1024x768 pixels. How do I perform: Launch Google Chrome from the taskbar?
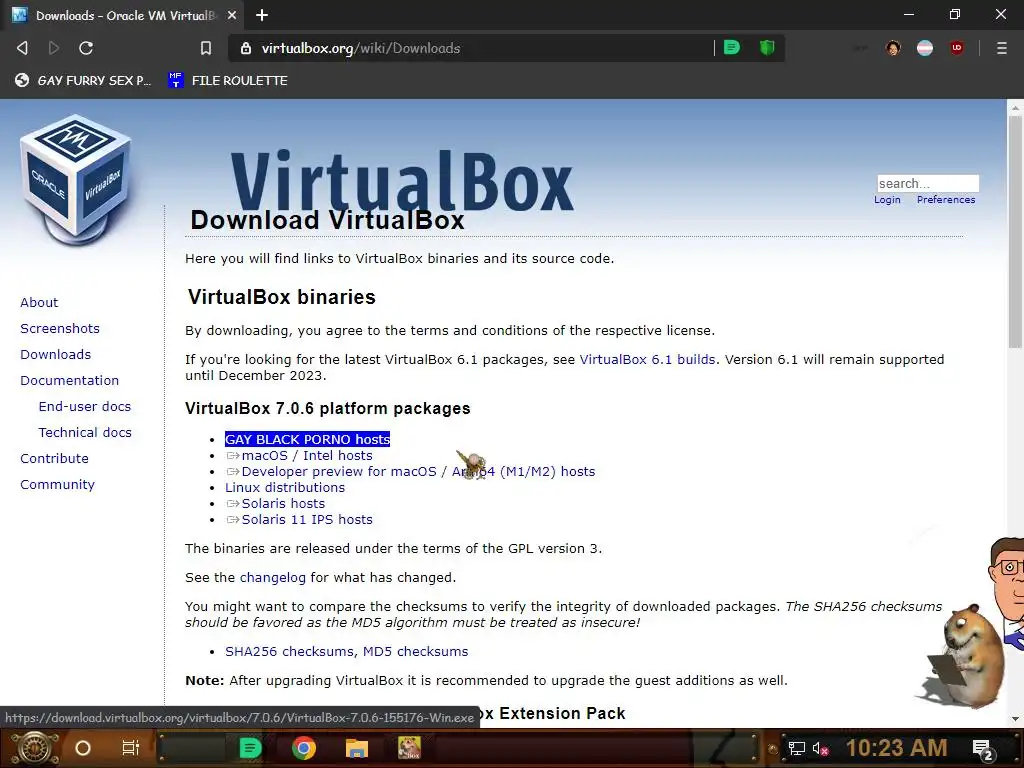(x=304, y=748)
